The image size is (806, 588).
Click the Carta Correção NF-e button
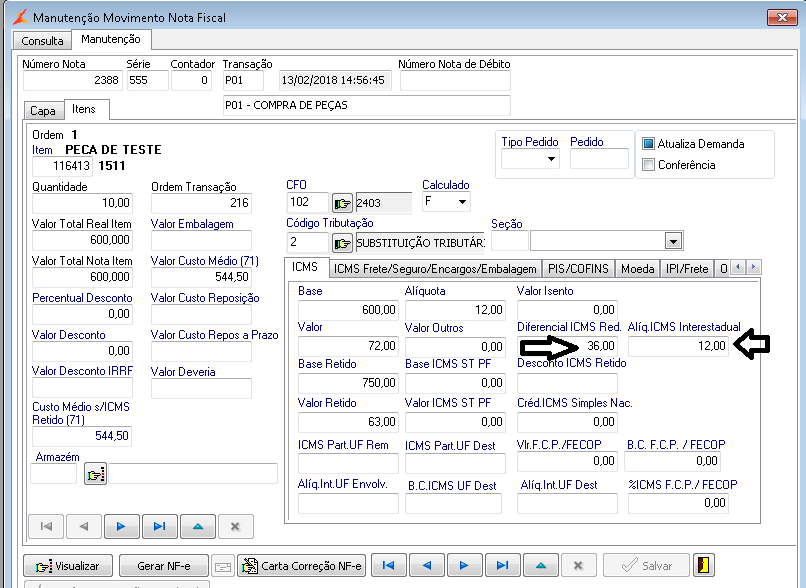point(302,566)
